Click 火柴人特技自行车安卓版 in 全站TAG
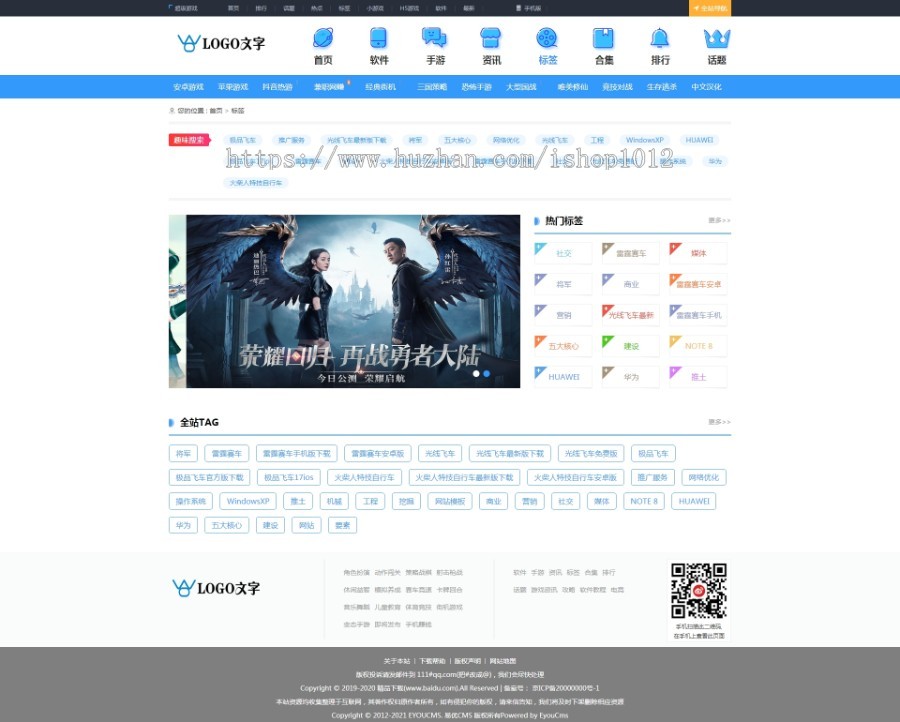 575,478
